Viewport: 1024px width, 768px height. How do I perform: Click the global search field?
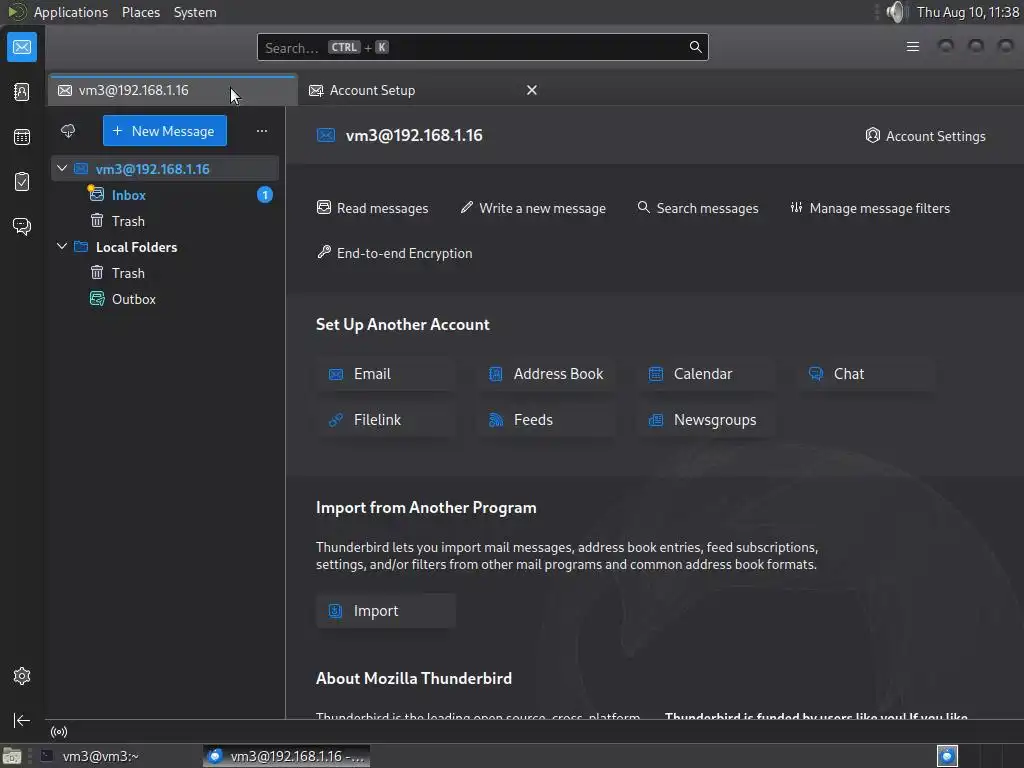pos(483,47)
